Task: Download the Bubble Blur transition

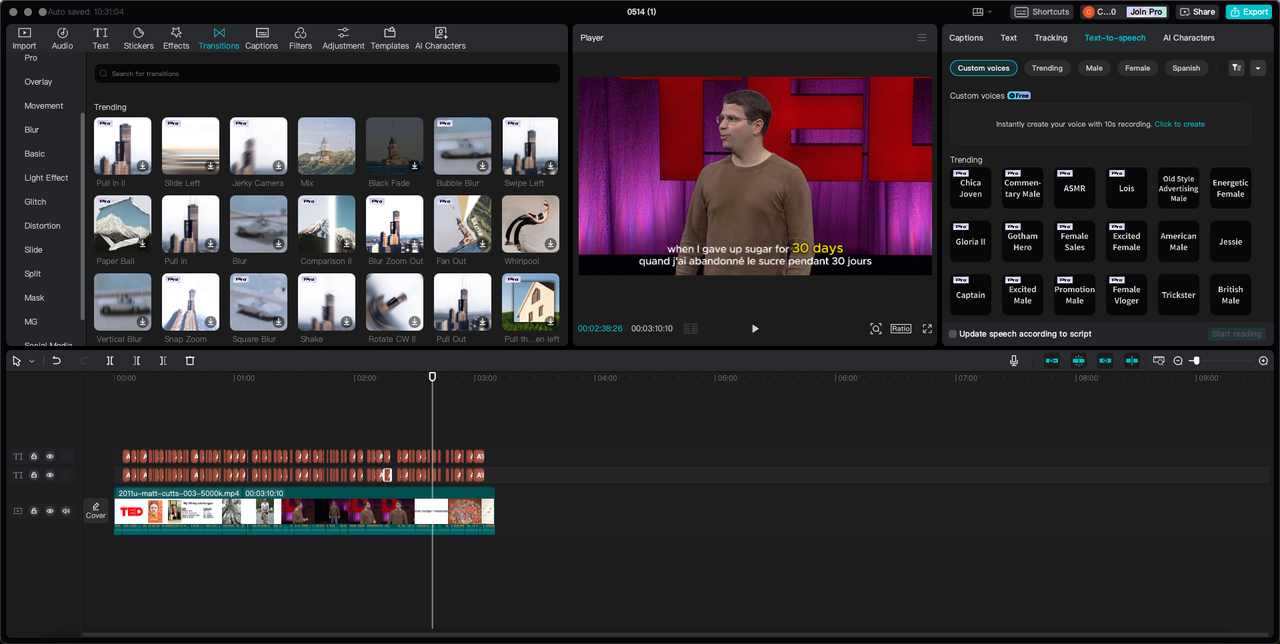Action: [482, 166]
